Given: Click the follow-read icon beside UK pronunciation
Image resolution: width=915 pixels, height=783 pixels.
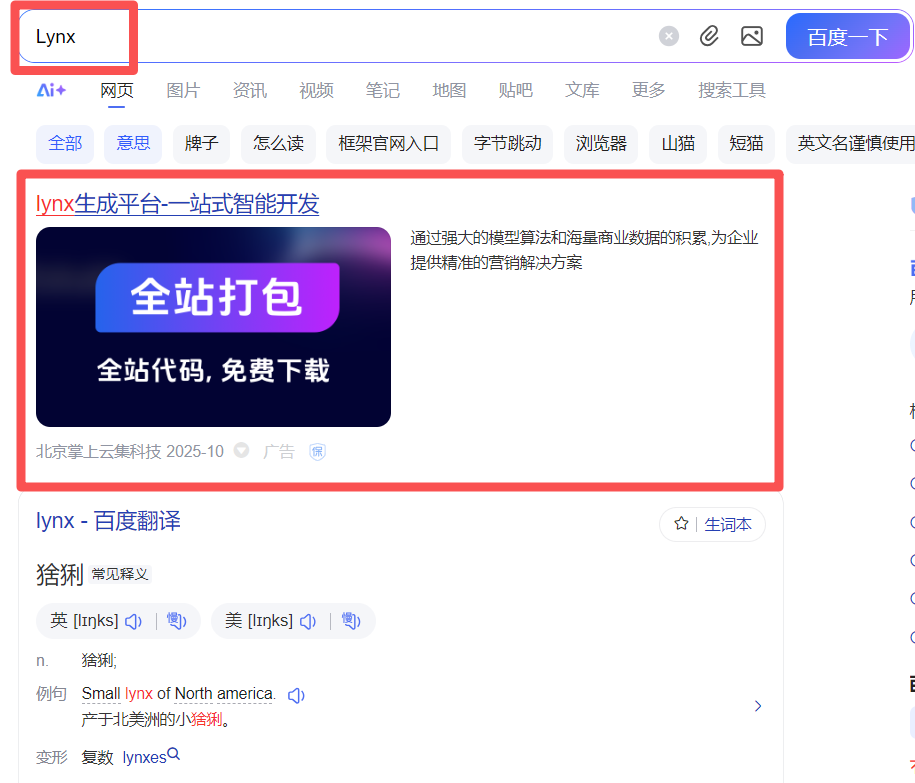Looking at the screenshot, I should 177,621.
